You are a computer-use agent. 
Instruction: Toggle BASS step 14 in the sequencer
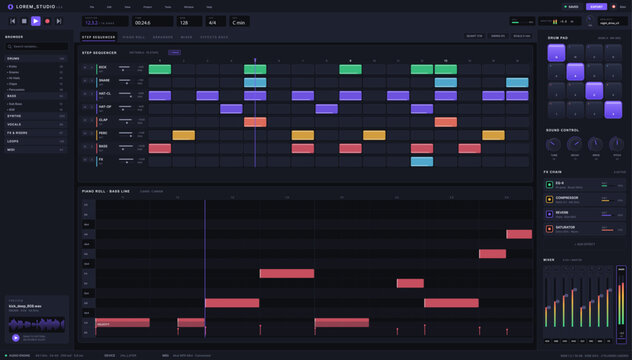coord(470,149)
